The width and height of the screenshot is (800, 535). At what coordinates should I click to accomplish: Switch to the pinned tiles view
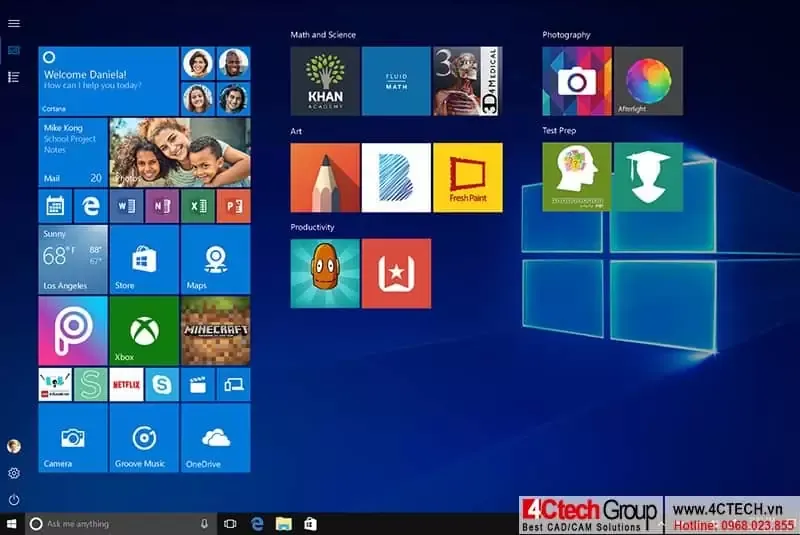tap(14, 50)
